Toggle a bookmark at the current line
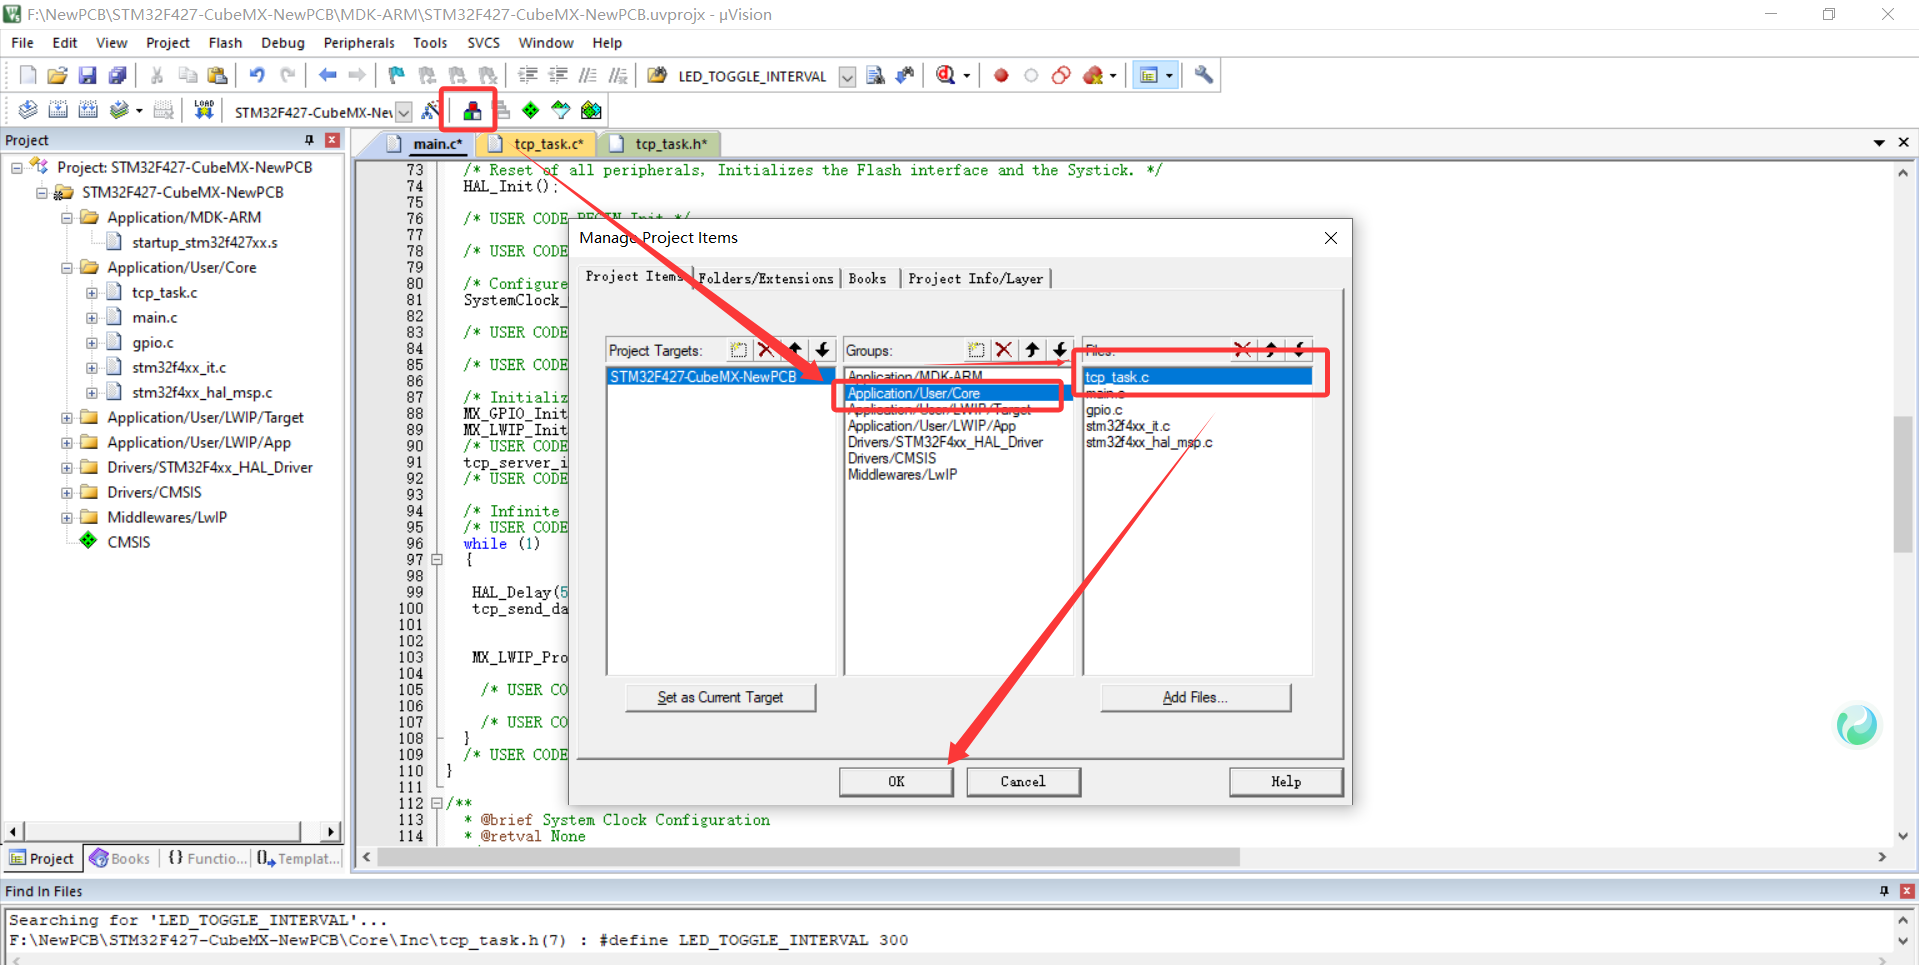The width and height of the screenshot is (1919, 965). (395, 75)
